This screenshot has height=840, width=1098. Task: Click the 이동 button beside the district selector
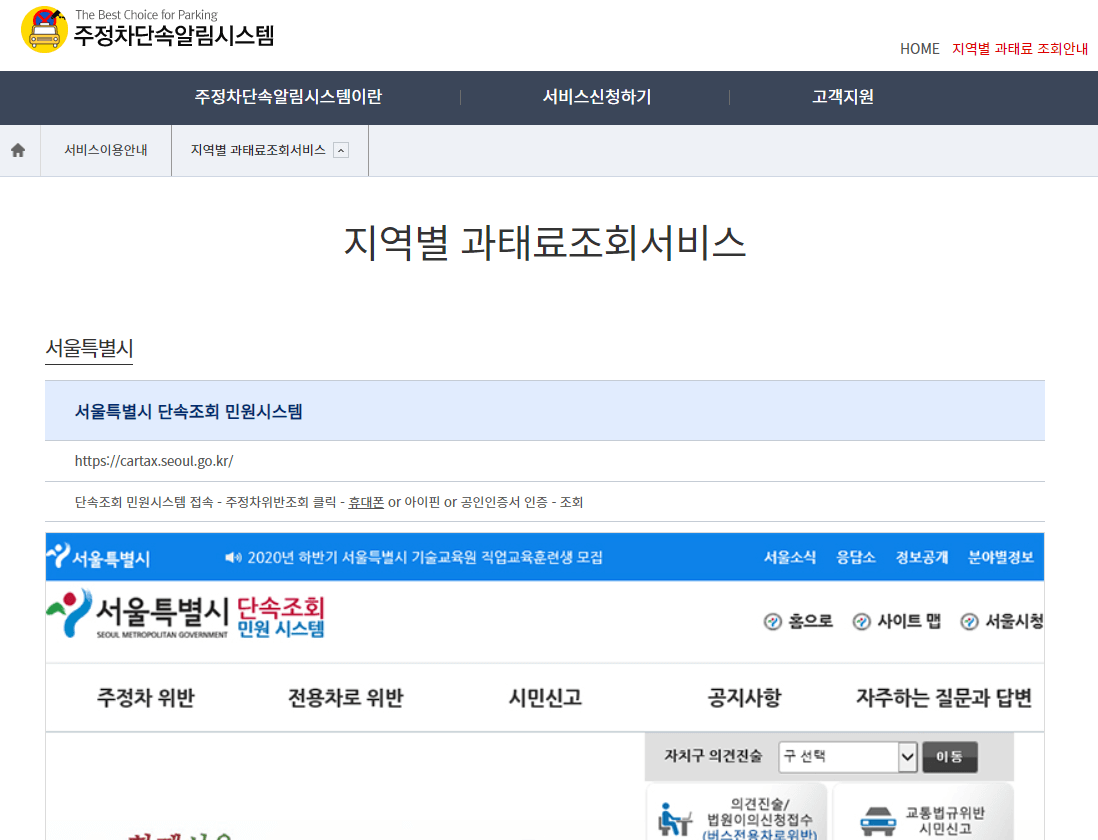pos(949,757)
